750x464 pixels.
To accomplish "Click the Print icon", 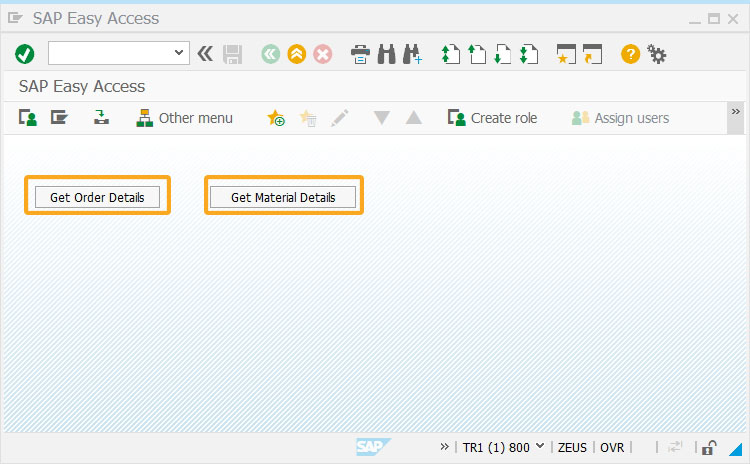I will 360,54.
